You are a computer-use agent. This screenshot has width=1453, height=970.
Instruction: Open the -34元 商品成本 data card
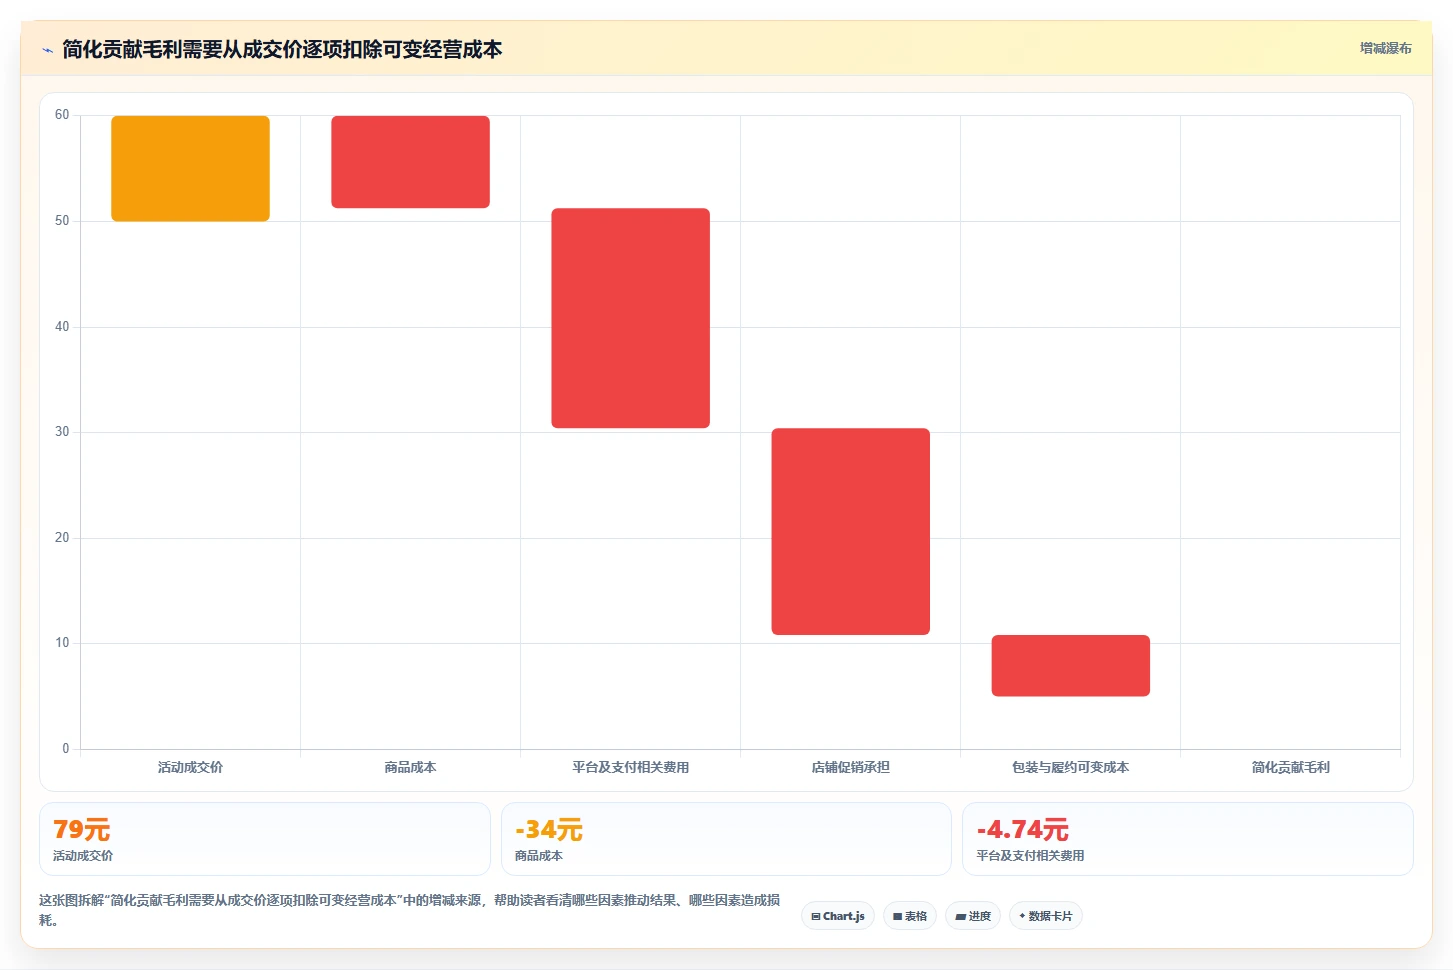[726, 839]
